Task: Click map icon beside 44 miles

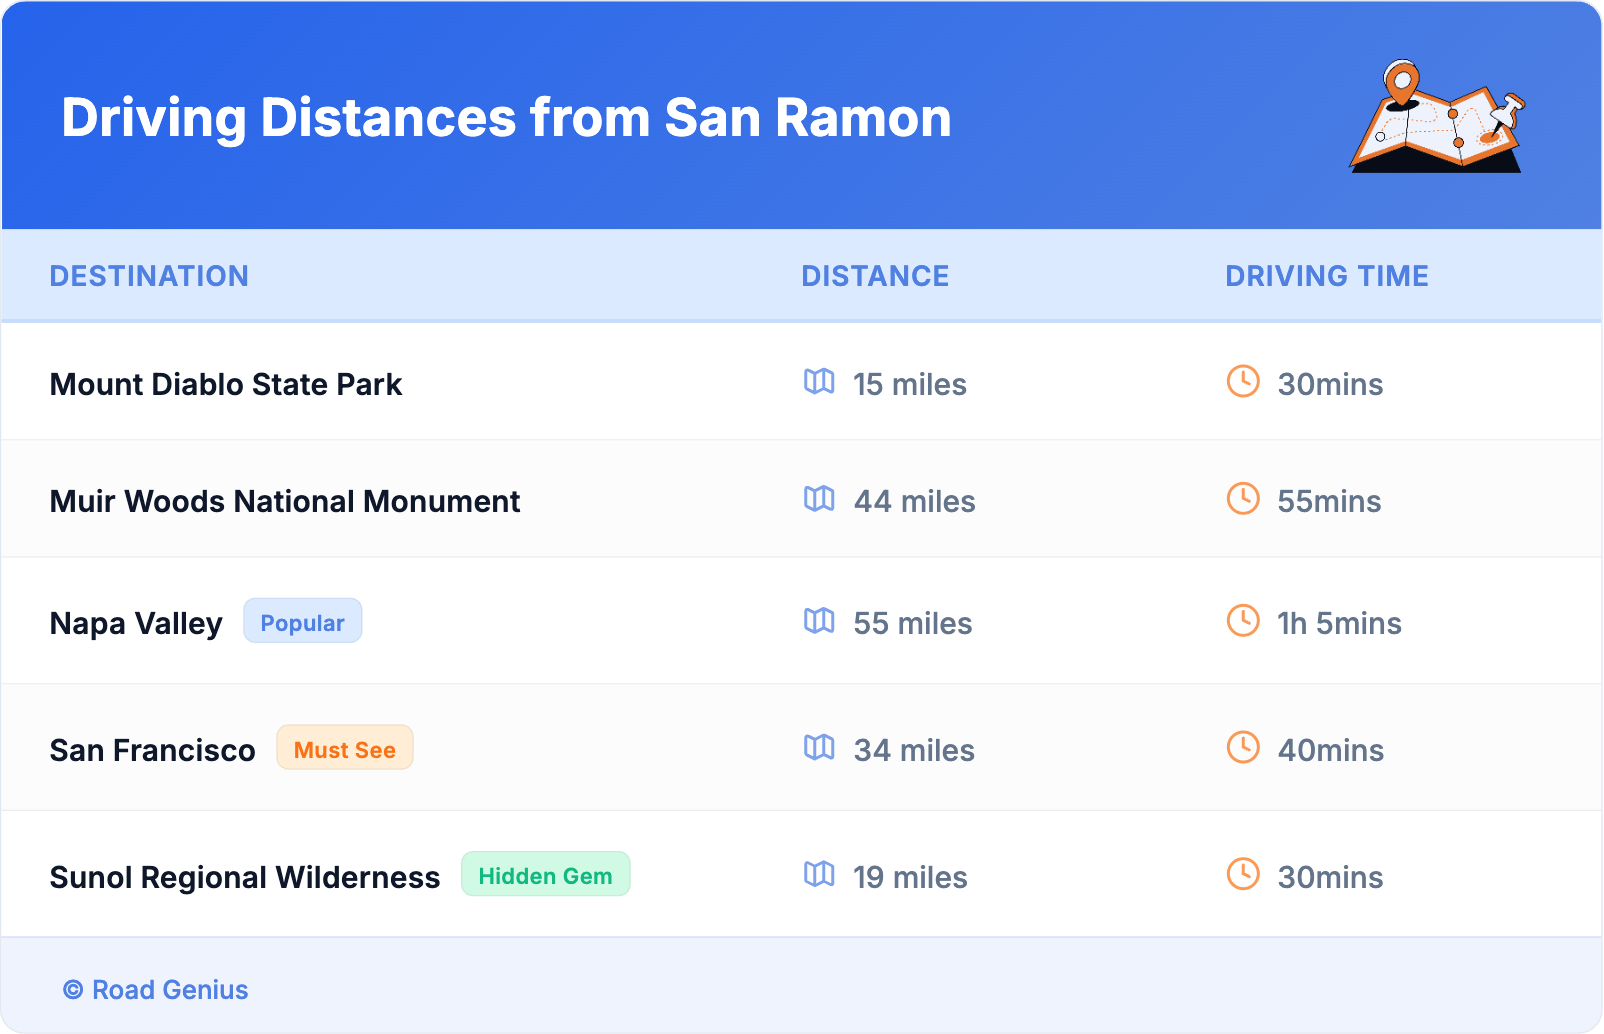Action: click(x=819, y=499)
